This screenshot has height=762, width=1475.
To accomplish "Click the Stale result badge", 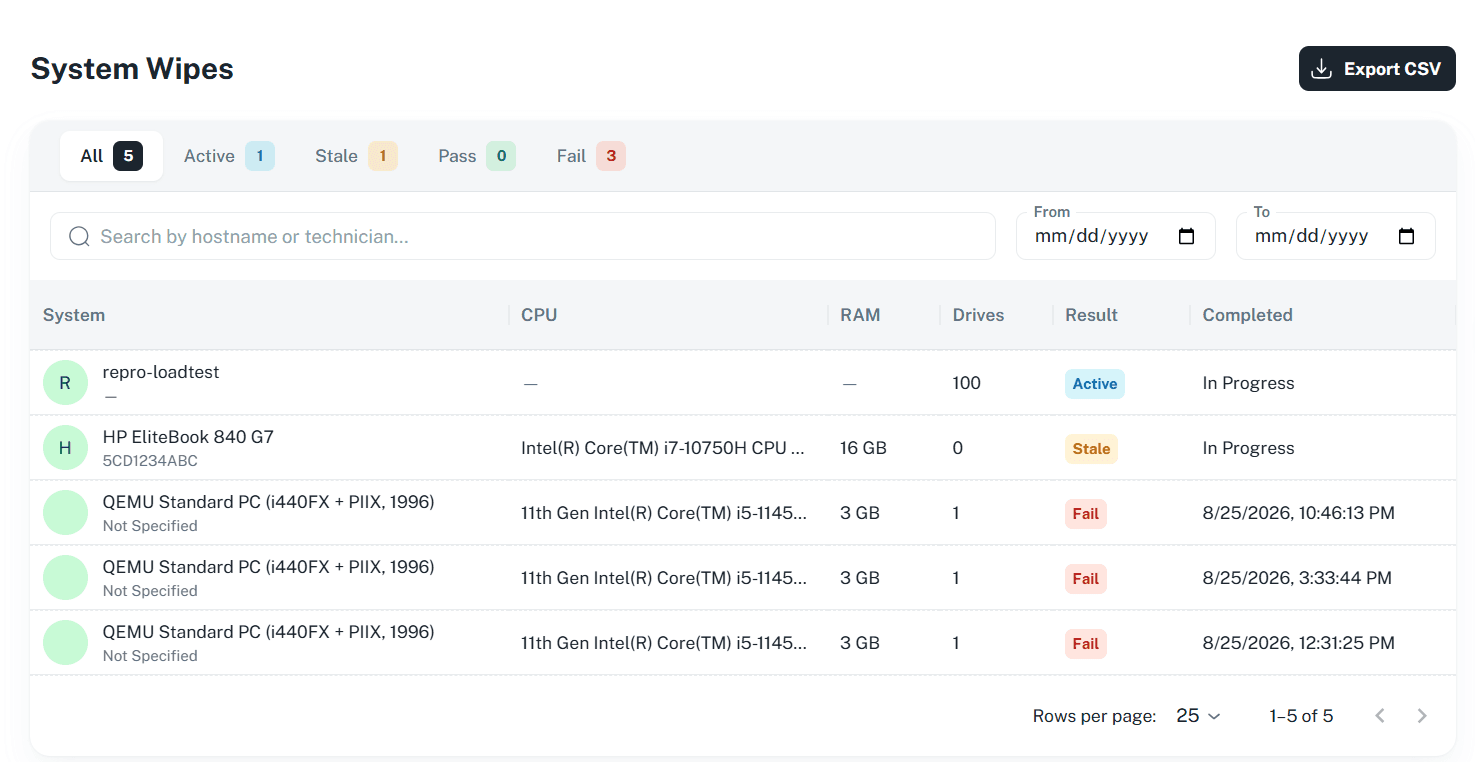I will (1091, 449).
